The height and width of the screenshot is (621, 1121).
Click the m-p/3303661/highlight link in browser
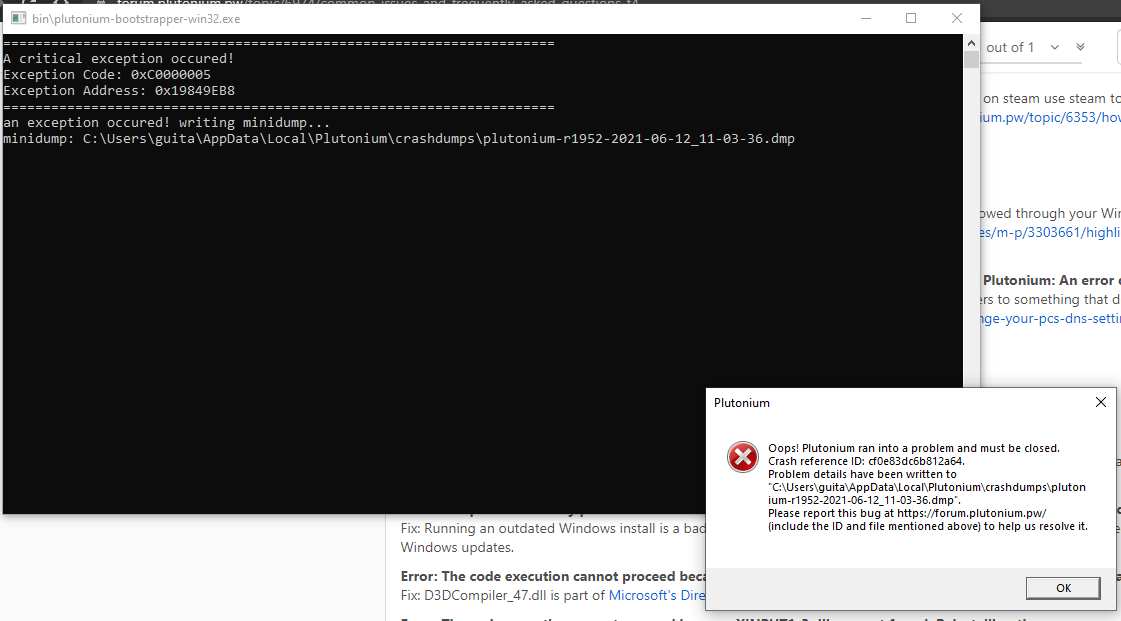[x=1051, y=232]
